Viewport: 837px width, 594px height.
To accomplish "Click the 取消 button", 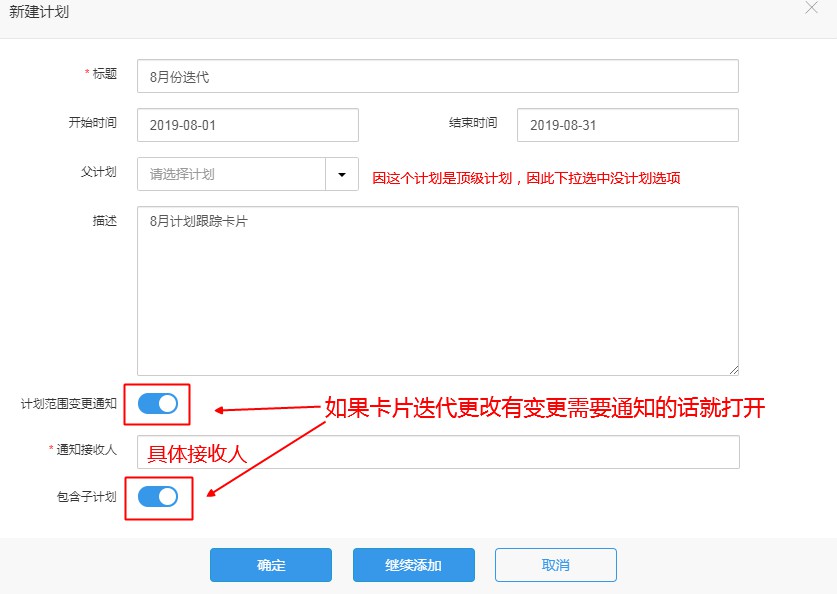I will 556,565.
